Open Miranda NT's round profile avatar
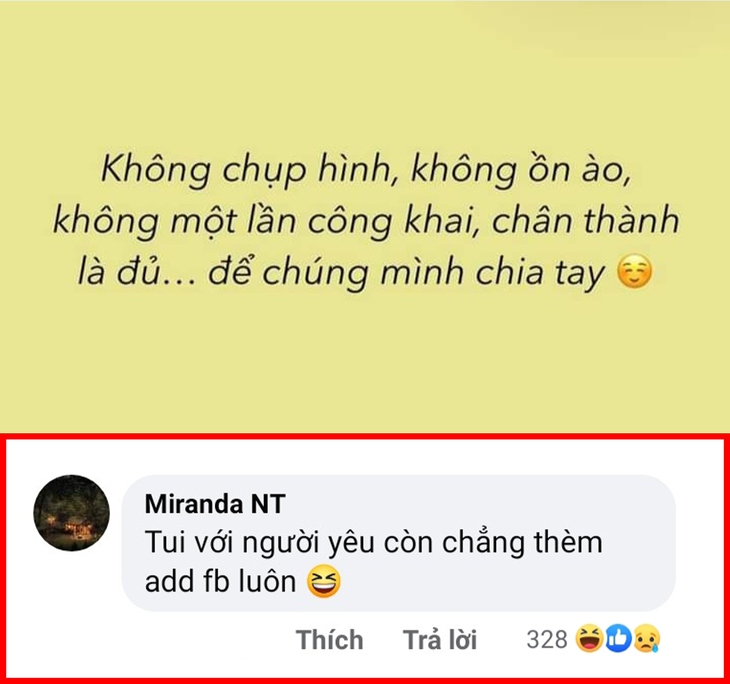Image resolution: width=730 pixels, height=684 pixels. click(x=72, y=513)
